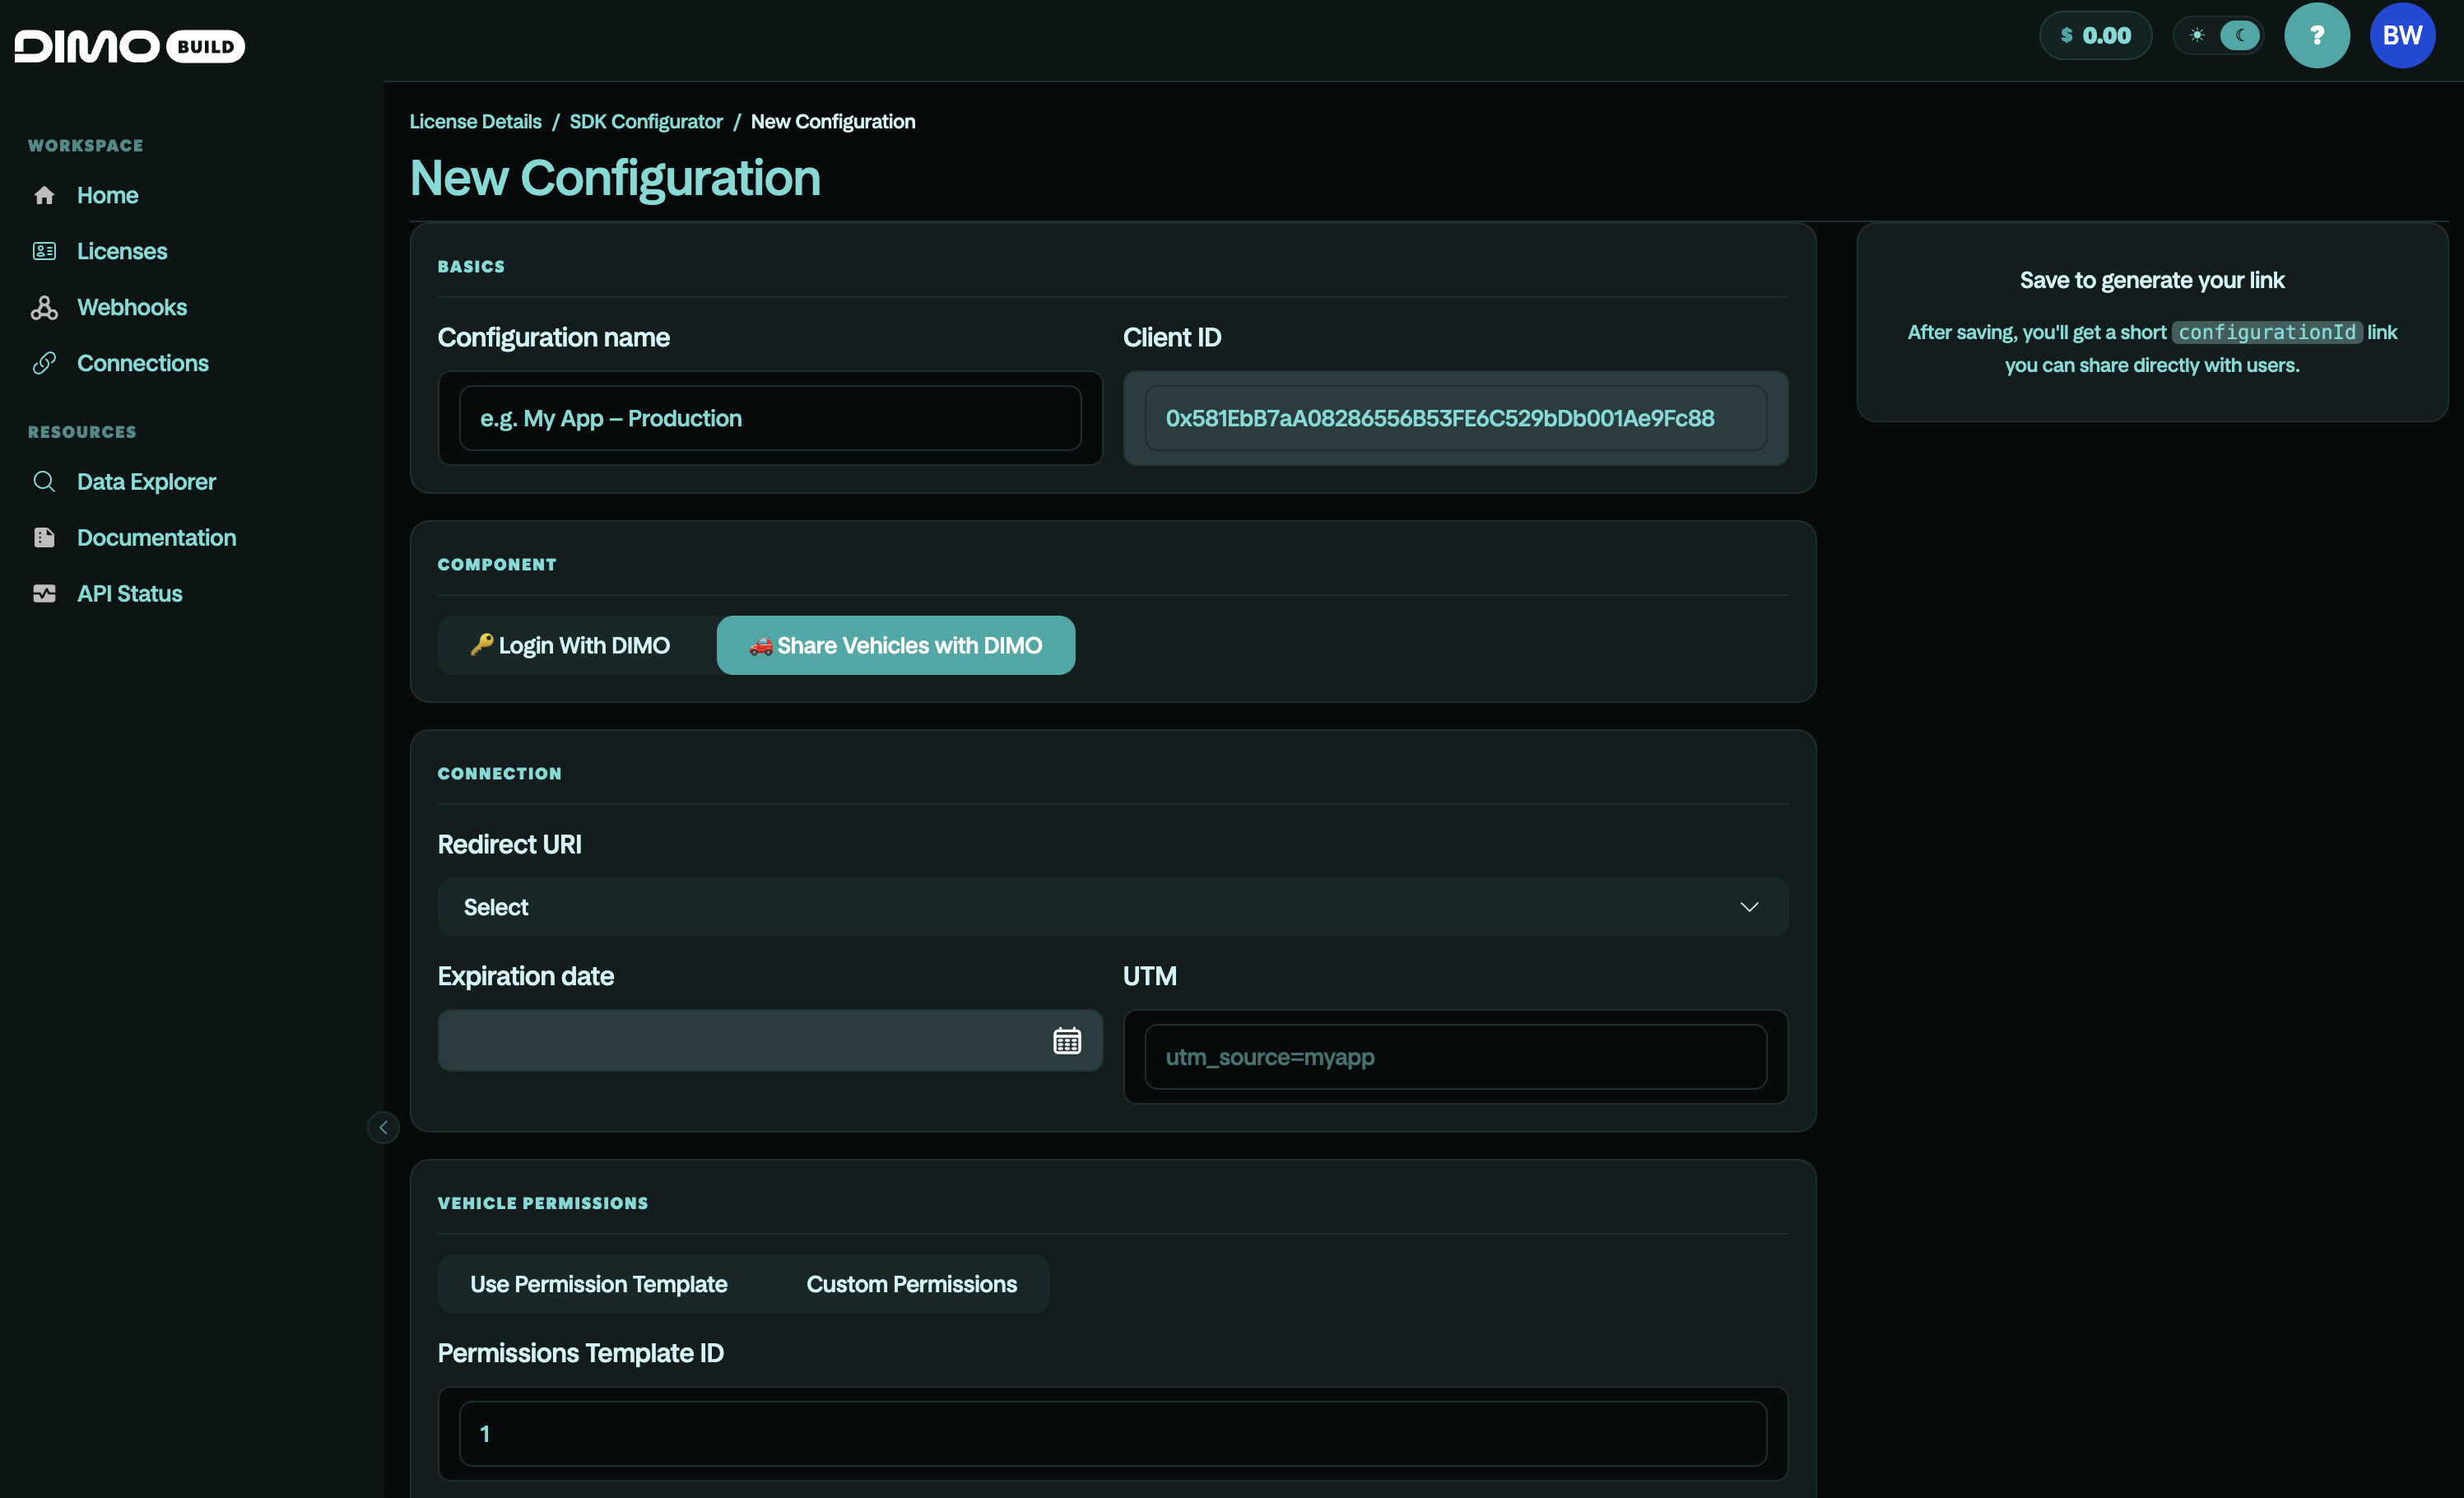Click the Webhooks icon in sidebar

[x=44, y=307]
